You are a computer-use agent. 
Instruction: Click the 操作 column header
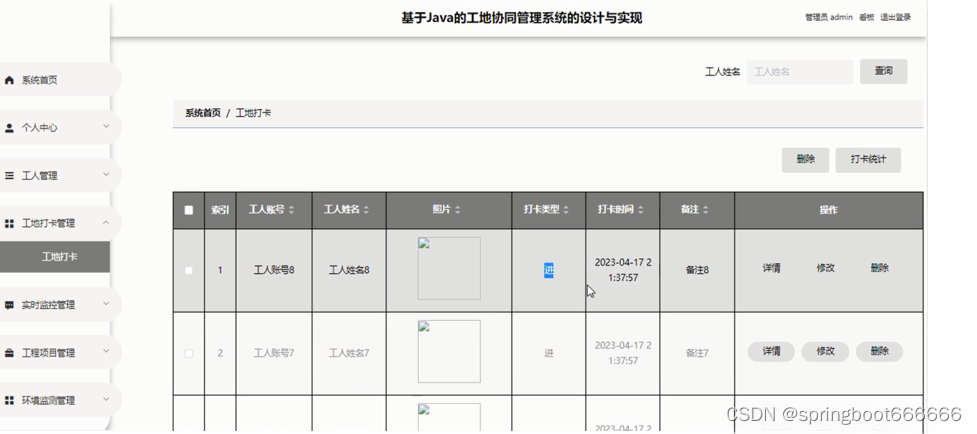pos(828,210)
